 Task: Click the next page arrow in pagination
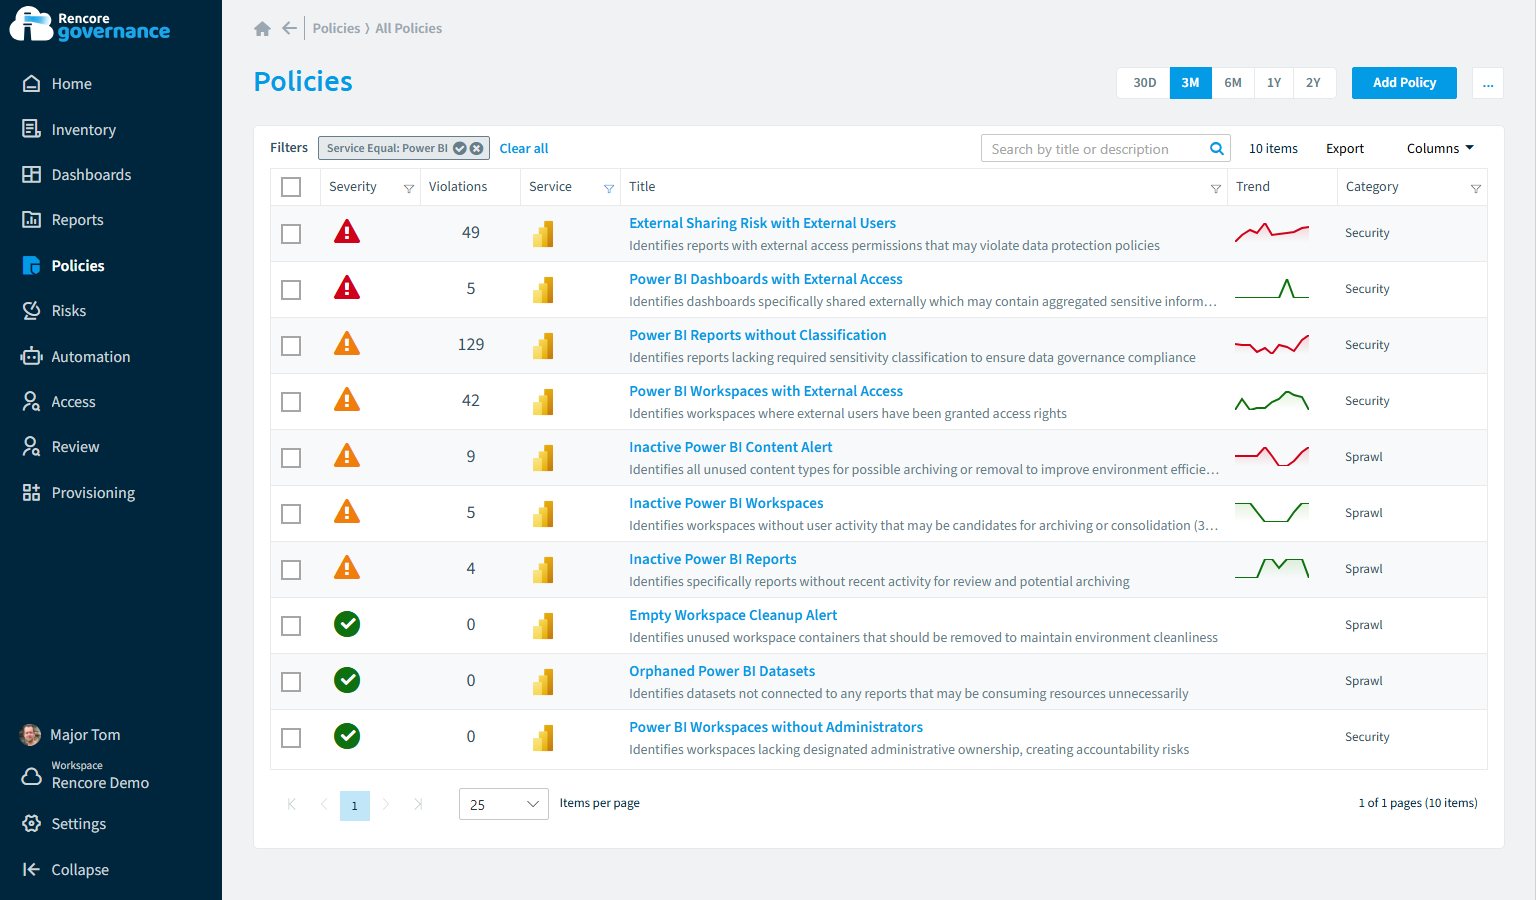386,804
